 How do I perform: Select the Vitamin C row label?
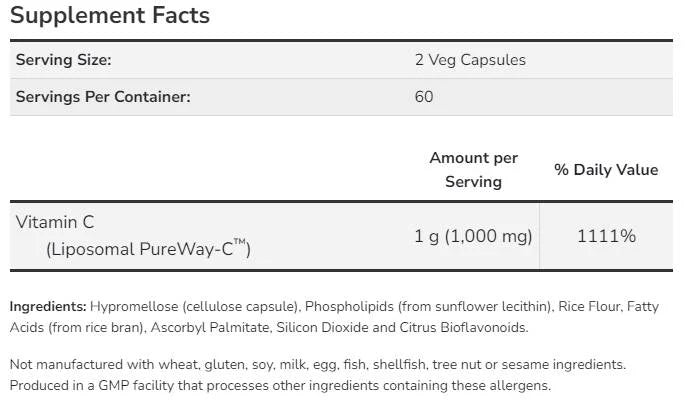pyautogui.click(x=55, y=222)
